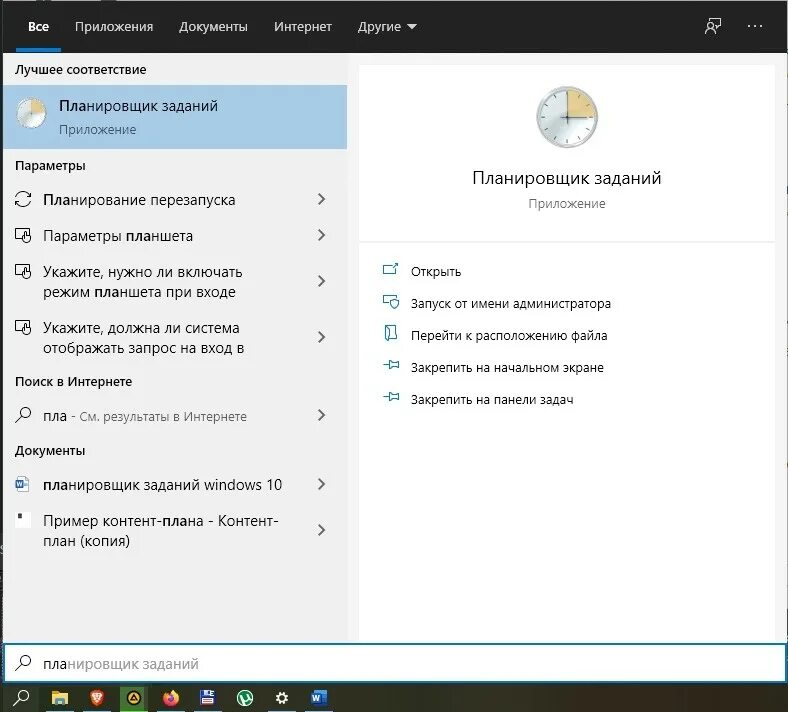The height and width of the screenshot is (712, 788).
Task: Click the tablet icon next to Параметры планшета
Action: (23, 235)
